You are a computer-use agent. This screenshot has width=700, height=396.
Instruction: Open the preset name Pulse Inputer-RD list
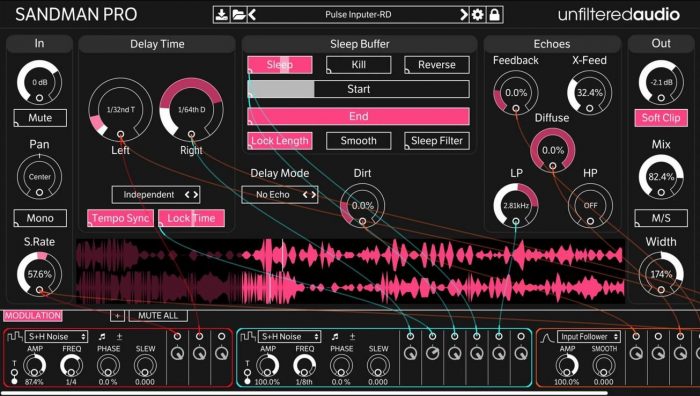click(358, 15)
